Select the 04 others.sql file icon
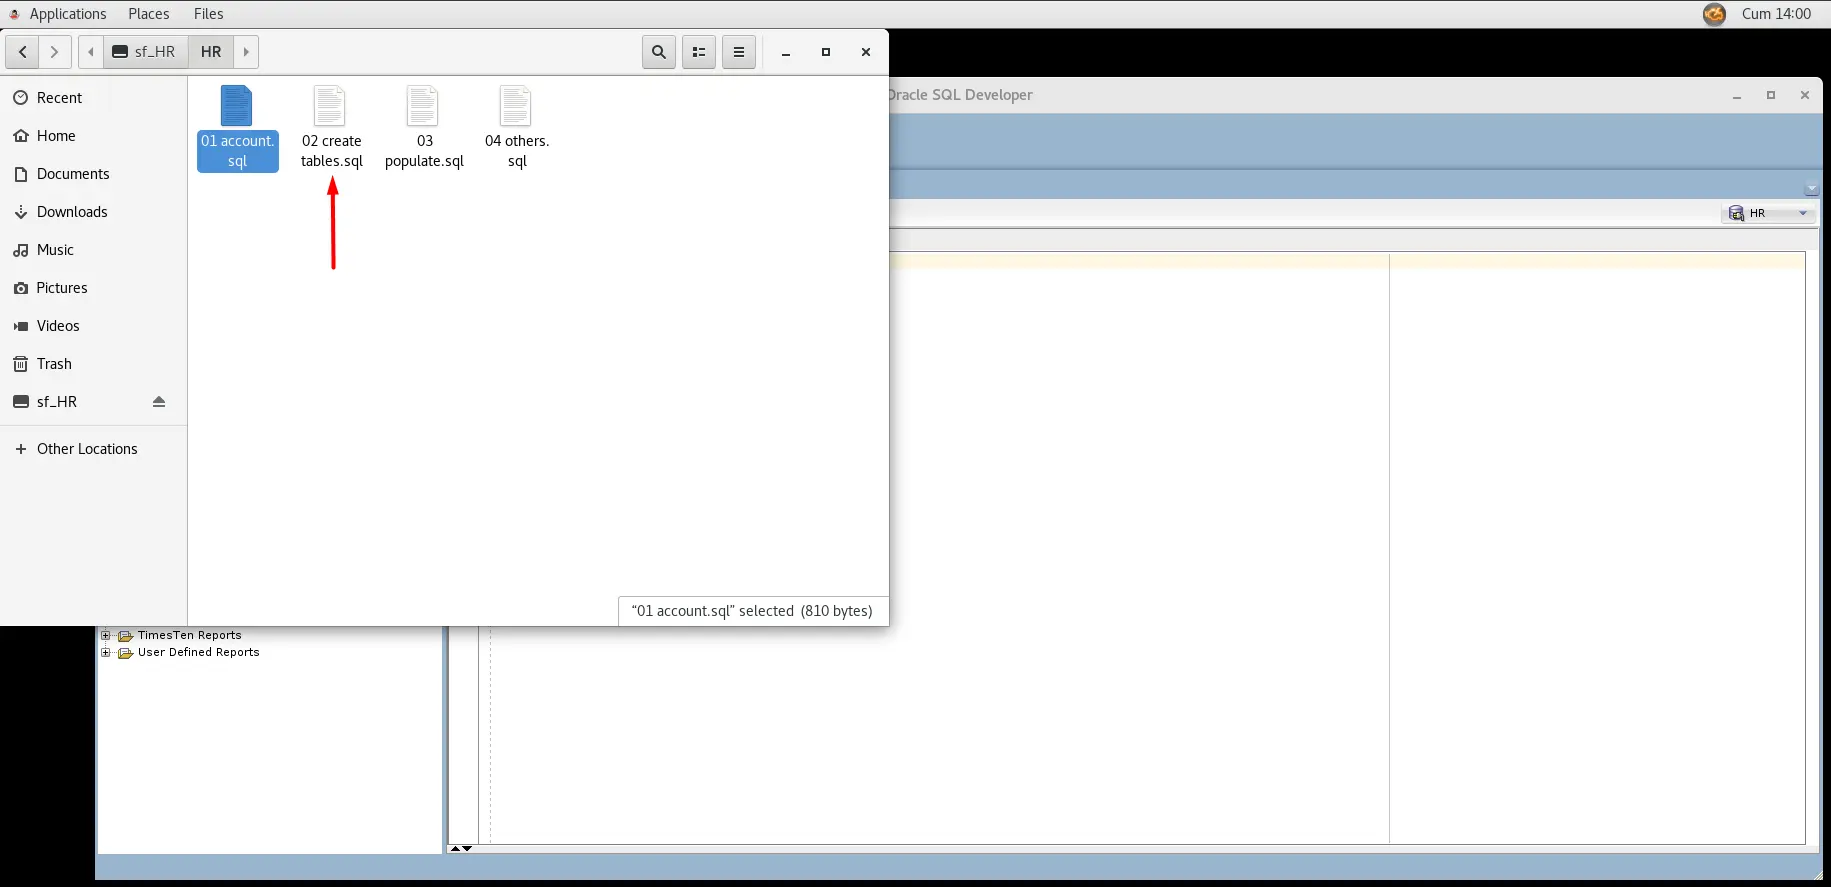Screen dimensions: 1831x887 click(x=516, y=108)
